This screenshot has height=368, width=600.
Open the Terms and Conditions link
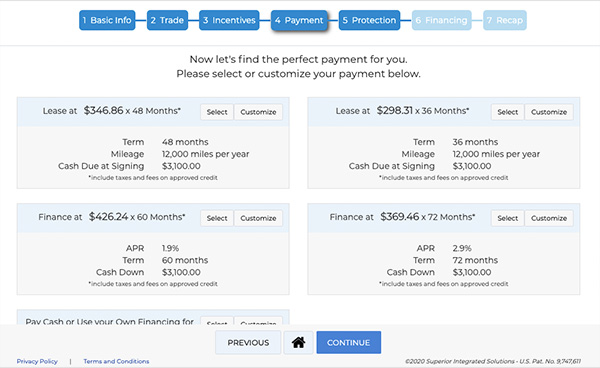(x=116, y=361)
